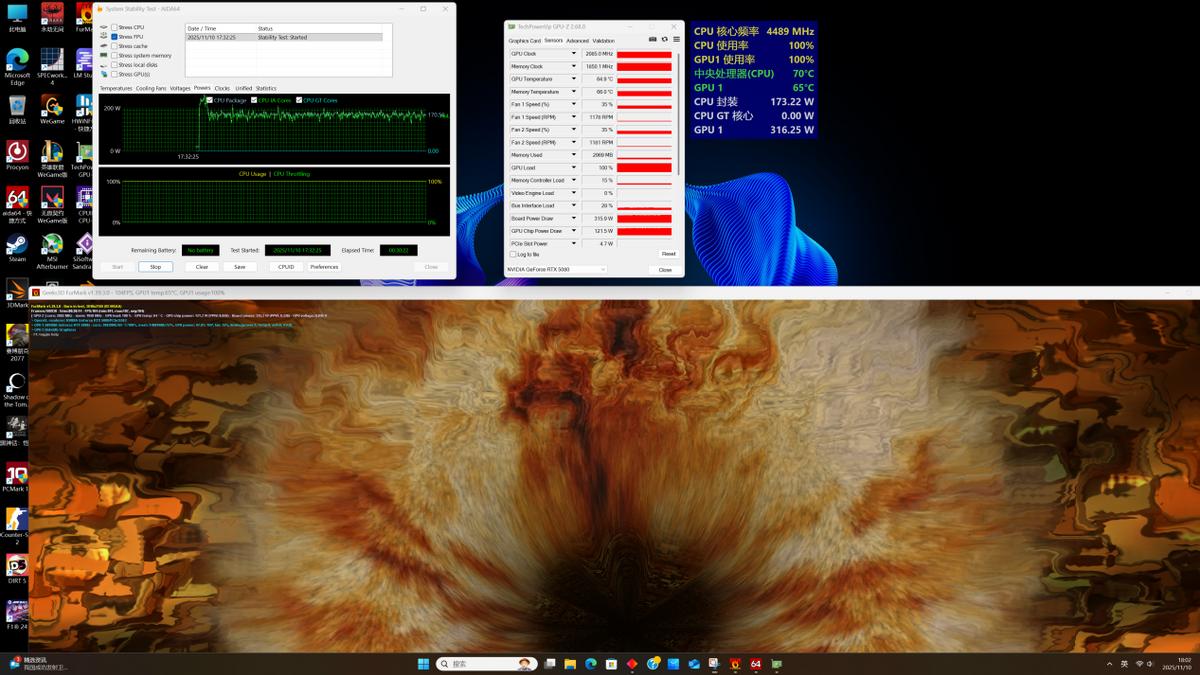Image resolution: width=1200 pixels, height=675 pixels.
Task: Uncheck the Stress FPU checkbox
Action: 114,36
